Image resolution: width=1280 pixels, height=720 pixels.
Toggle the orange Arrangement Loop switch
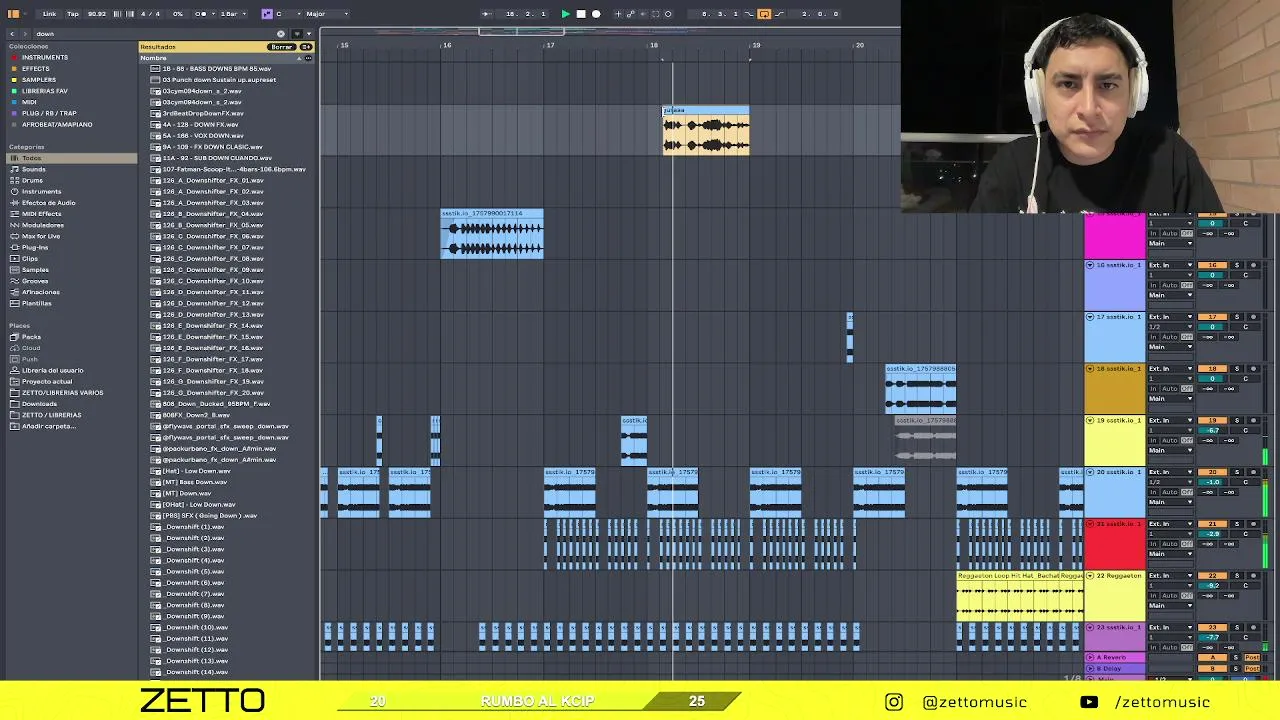(764, 14)
